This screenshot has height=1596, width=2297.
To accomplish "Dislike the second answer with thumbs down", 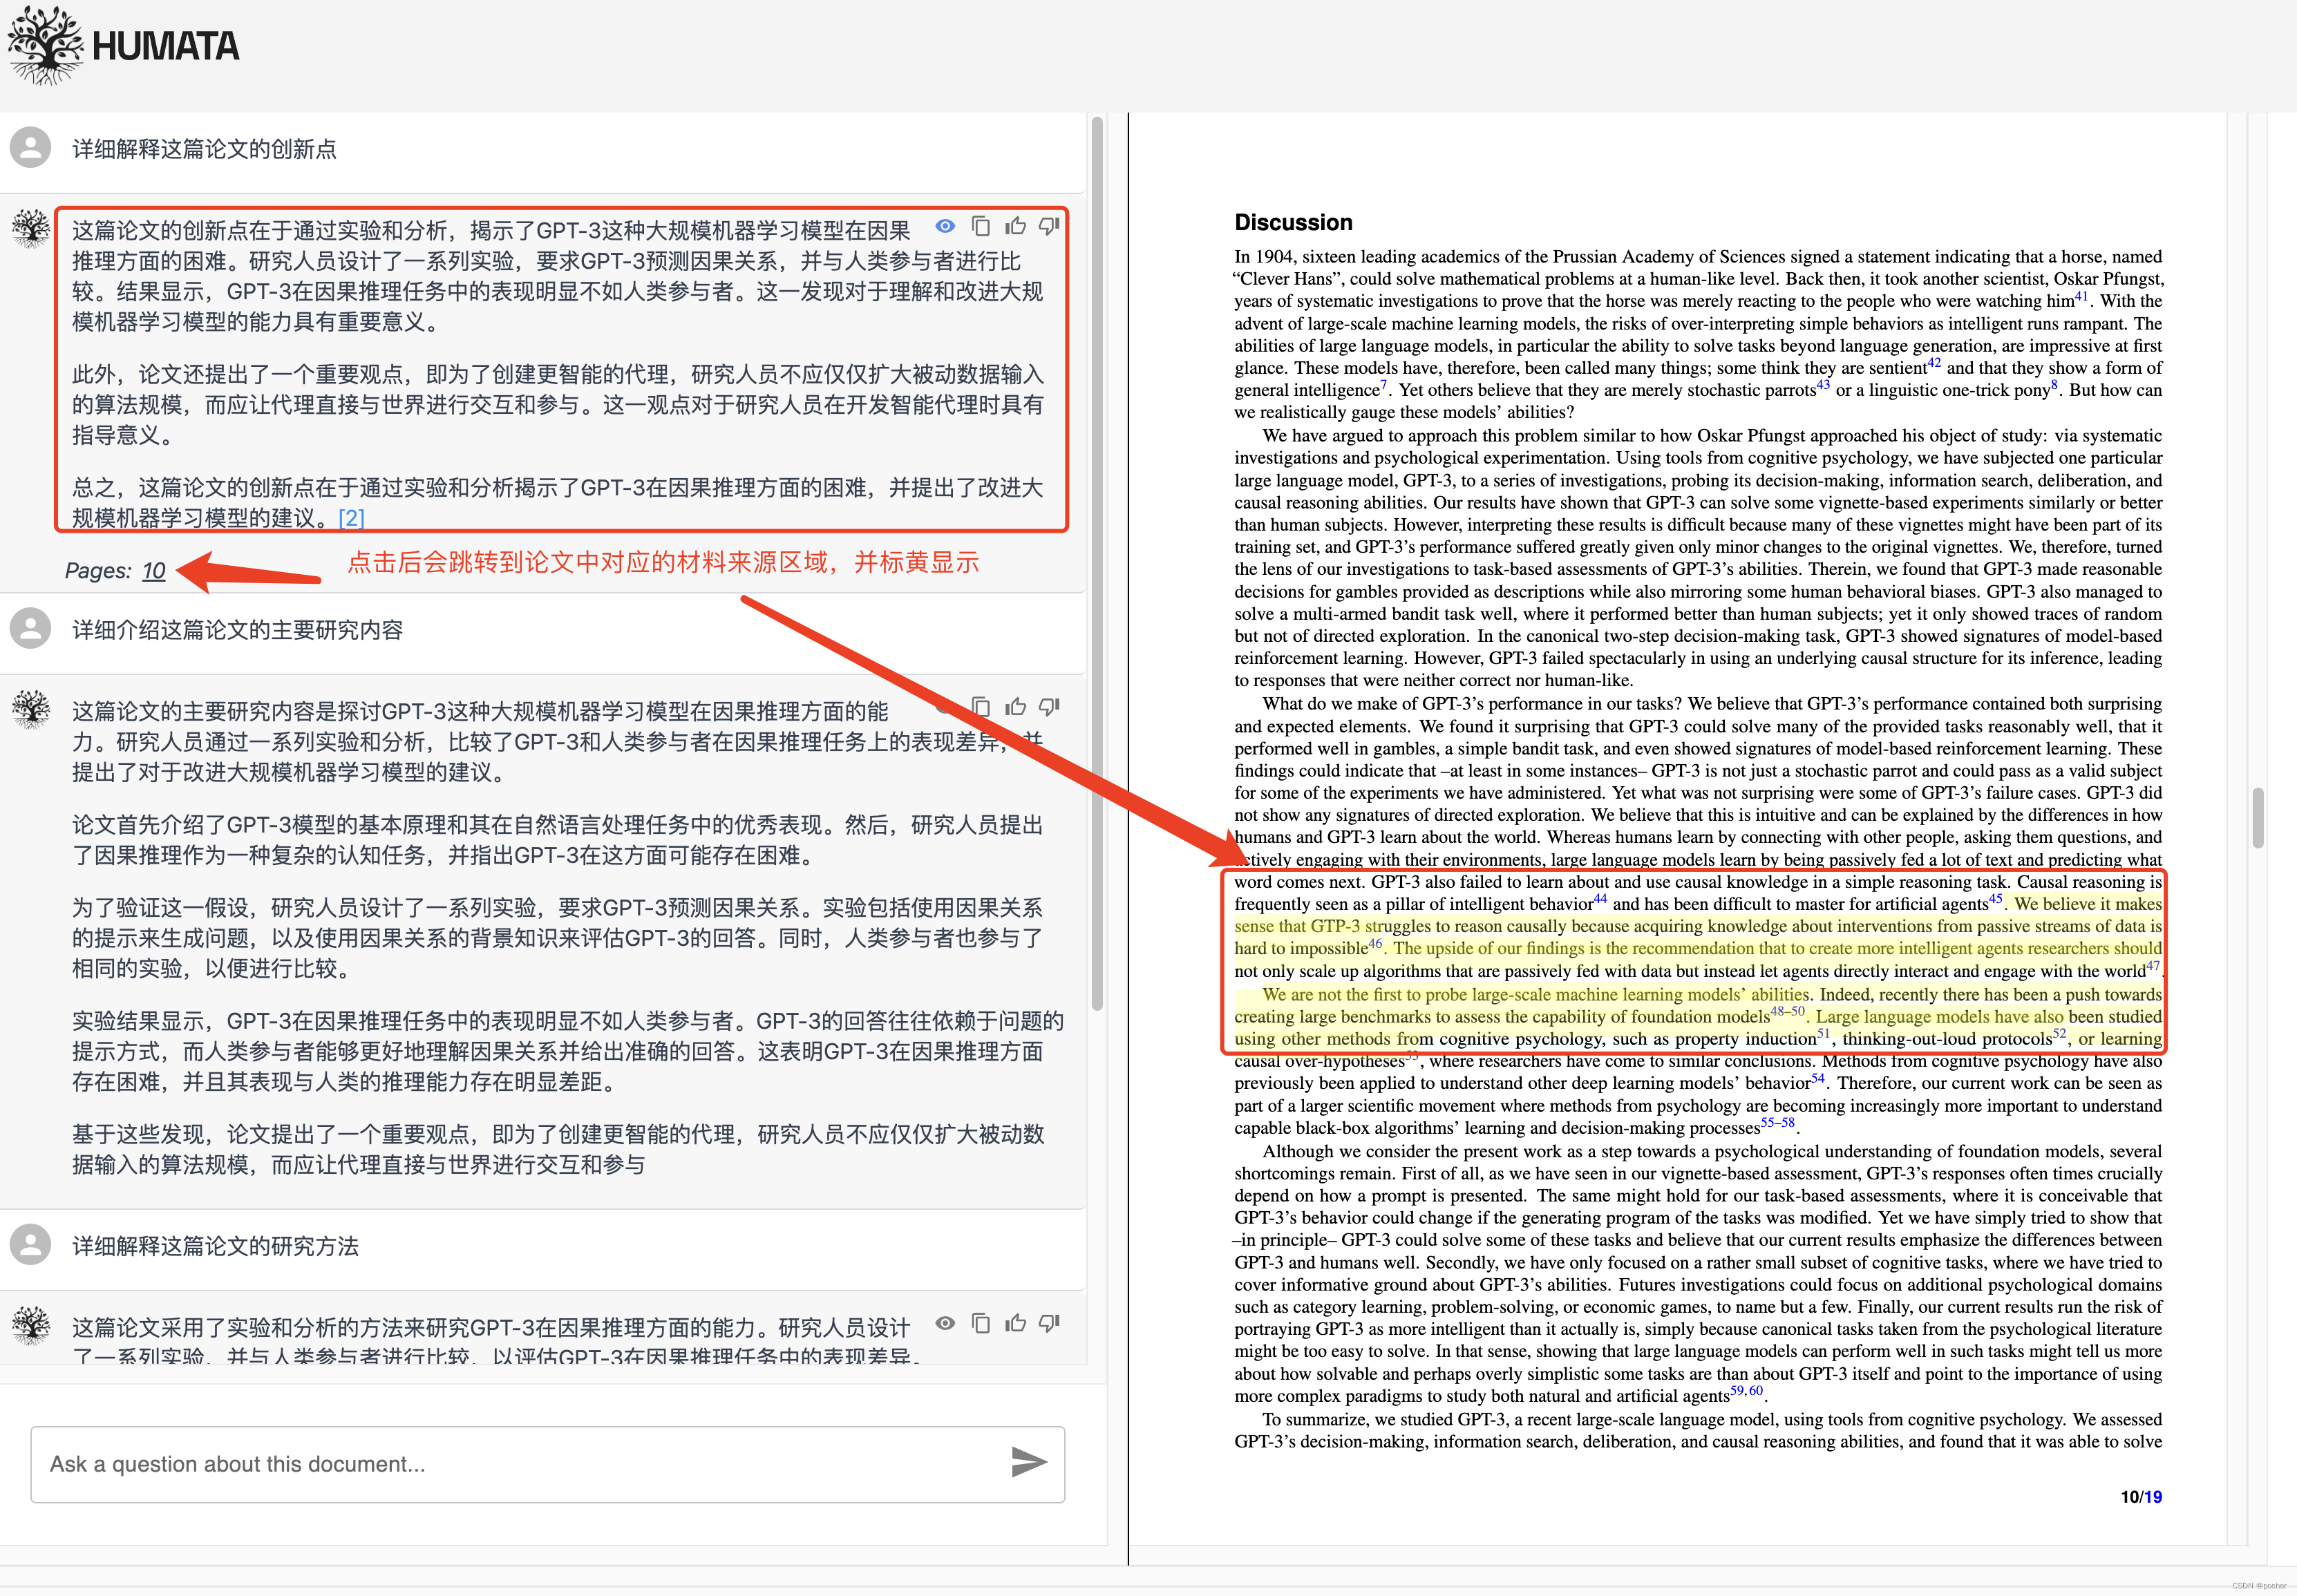I will point(1049,707).
